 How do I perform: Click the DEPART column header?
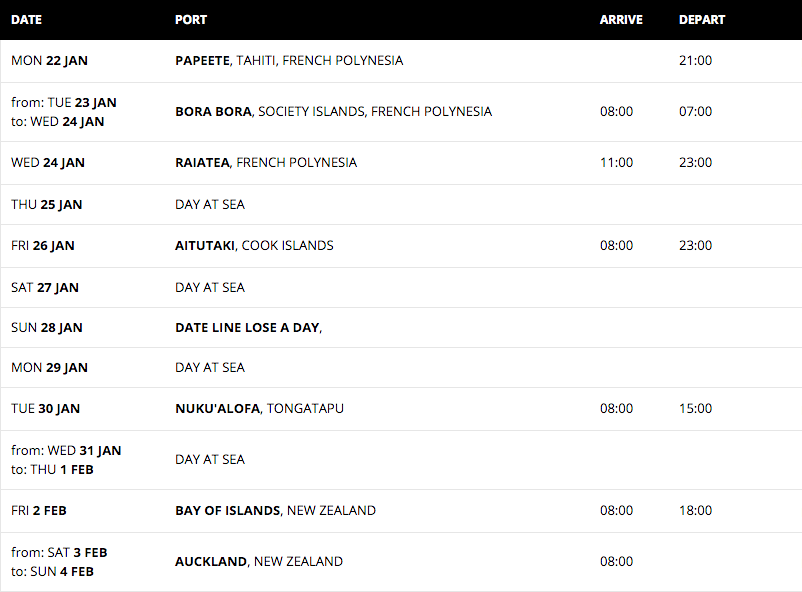pyautogui.click(x=702, y=19)
